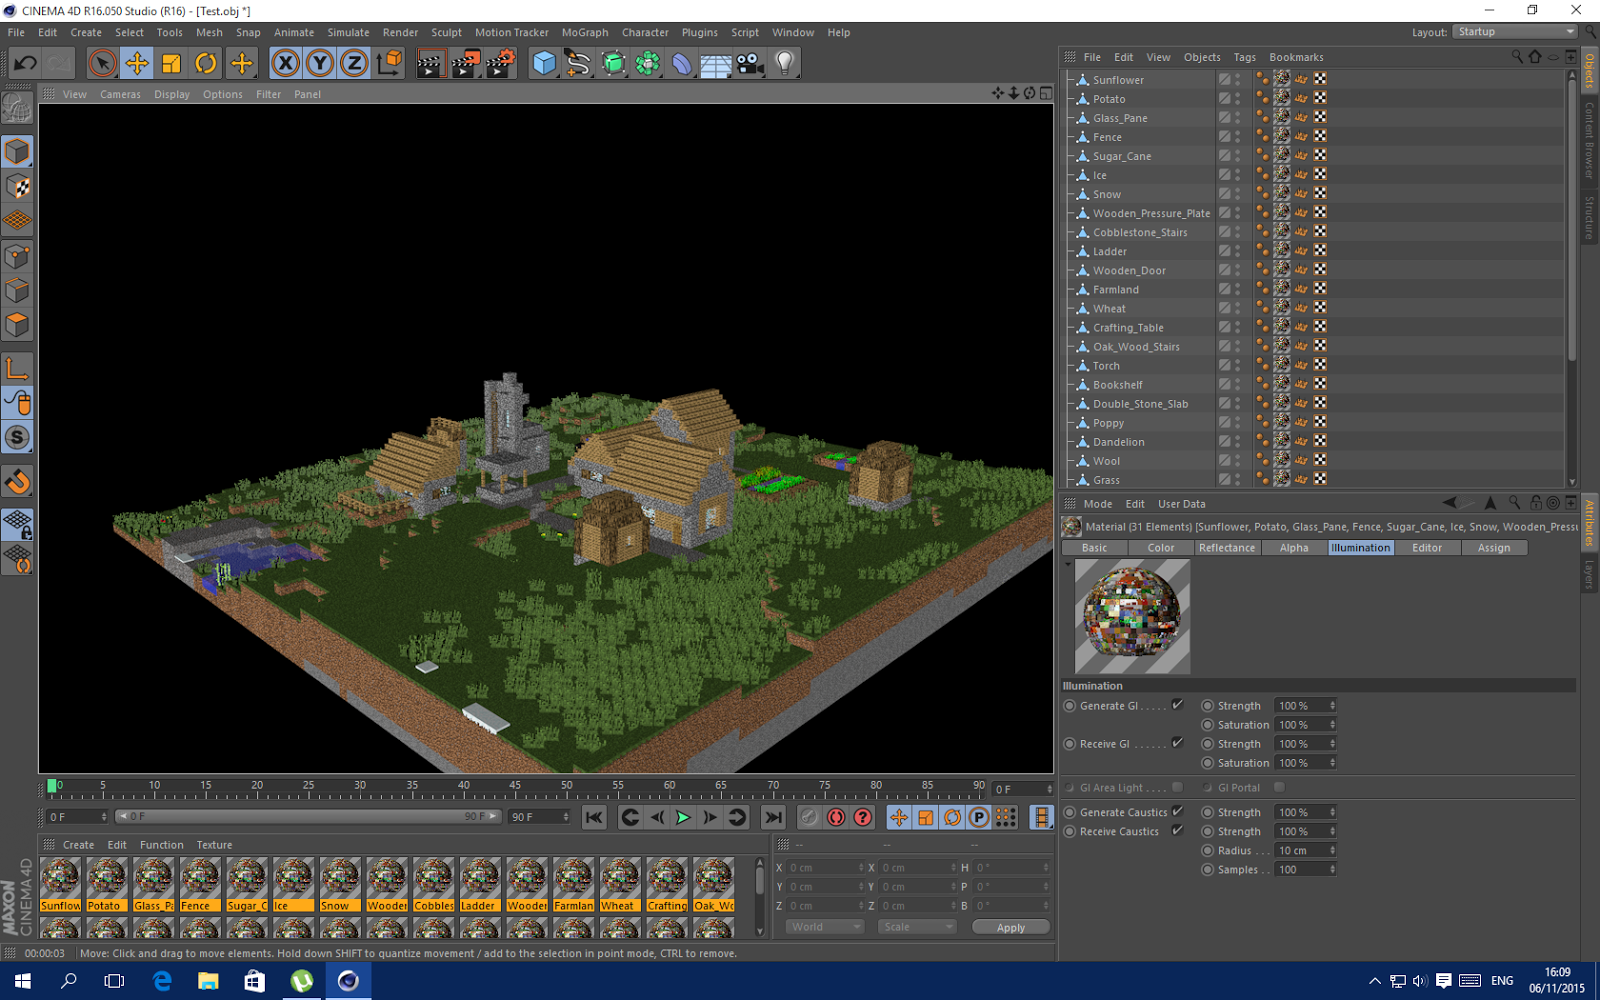Switch to Points mode in the left toolbar

click(x=17, y=256)
